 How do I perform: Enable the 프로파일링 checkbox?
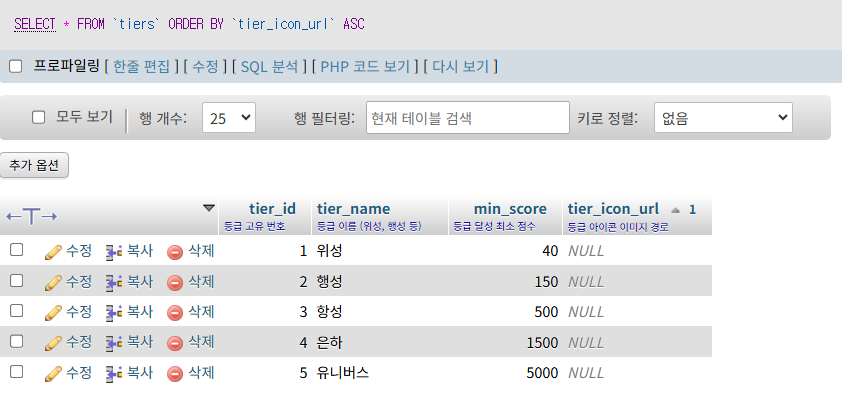(16, 67)
